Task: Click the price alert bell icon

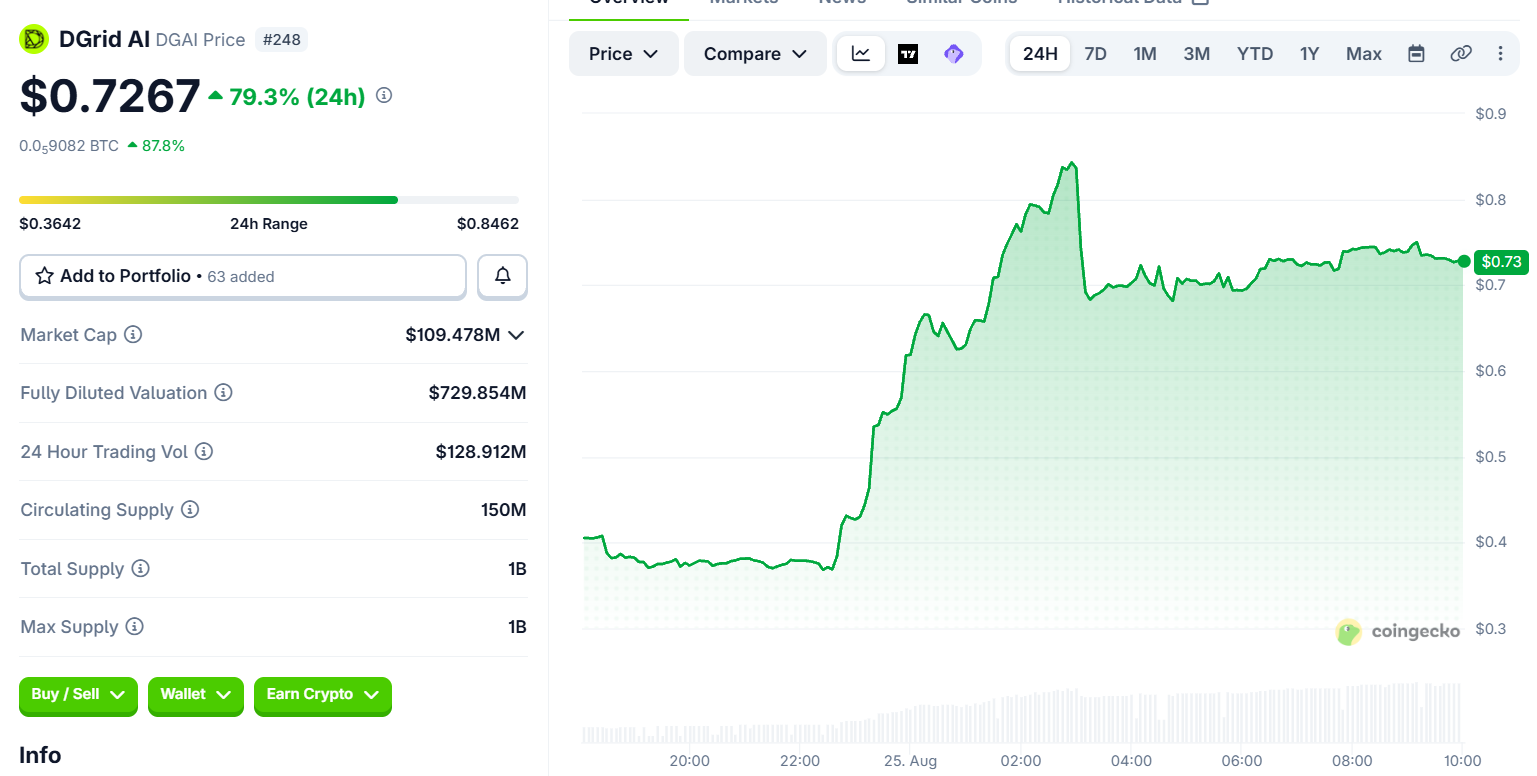Action: pyautogui.click(x=503, y=276)
